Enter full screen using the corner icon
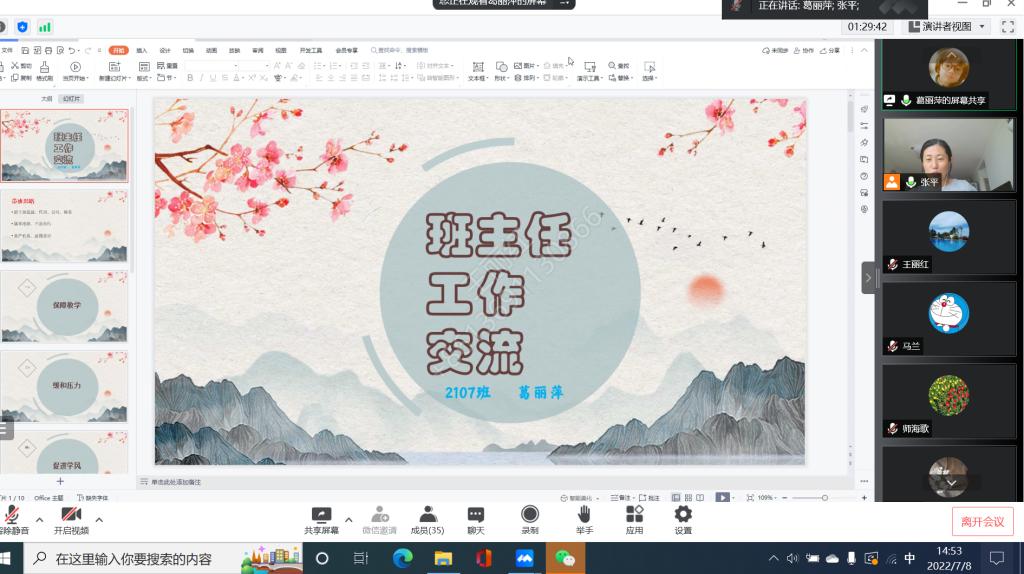The width and height of the screenshot is (1024, 574). [1008, 26]
